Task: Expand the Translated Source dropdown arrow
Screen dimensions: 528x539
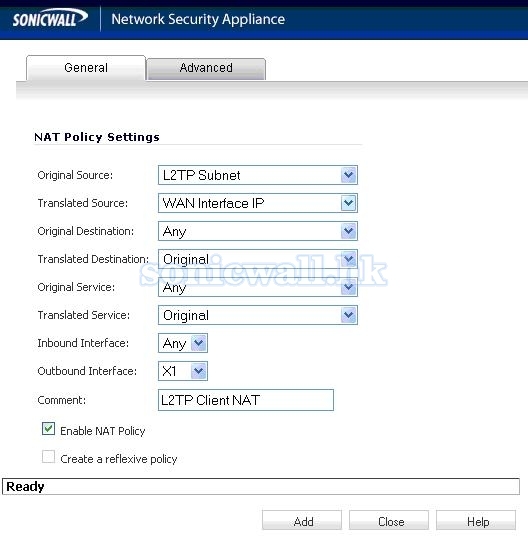Action: pos(349,203)
